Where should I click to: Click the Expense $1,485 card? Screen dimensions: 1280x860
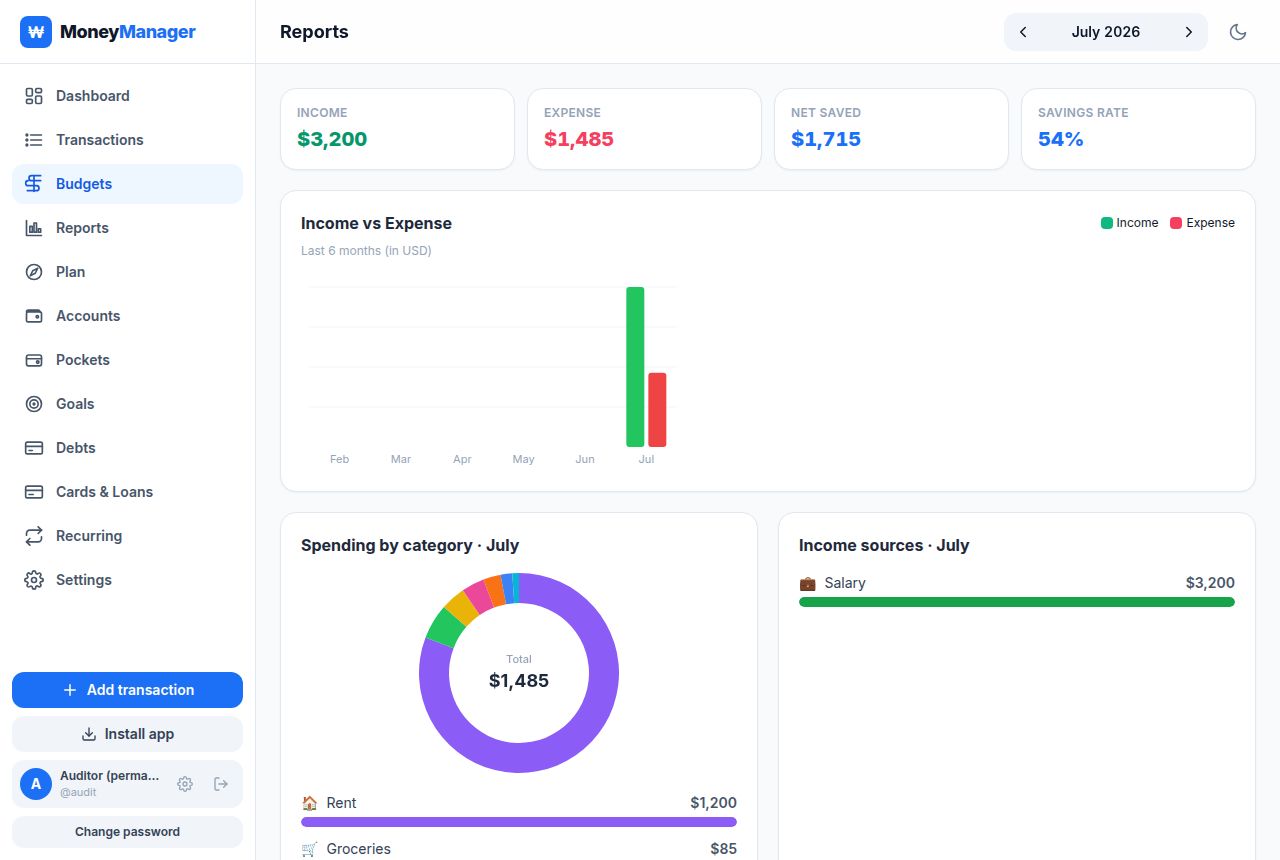pyautogui.click(x=644, y=129)
